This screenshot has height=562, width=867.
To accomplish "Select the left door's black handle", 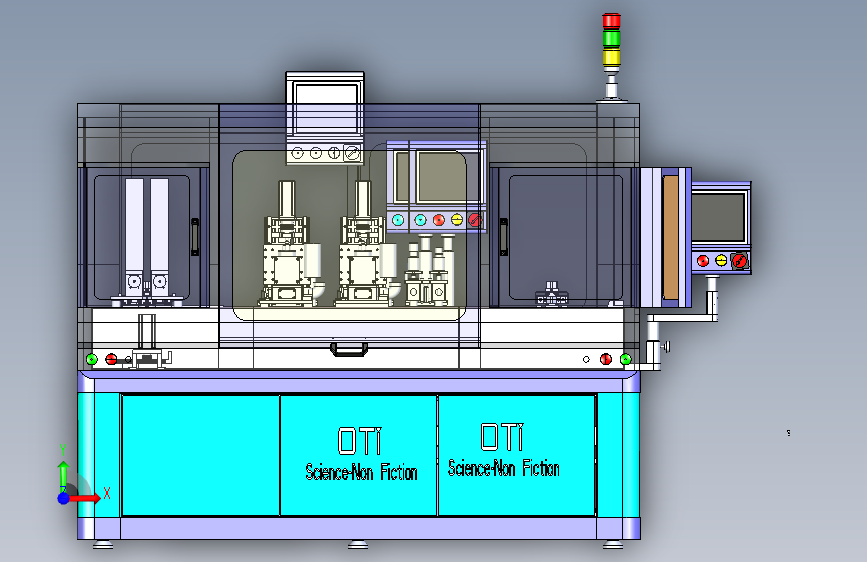I will click(195, 237).
